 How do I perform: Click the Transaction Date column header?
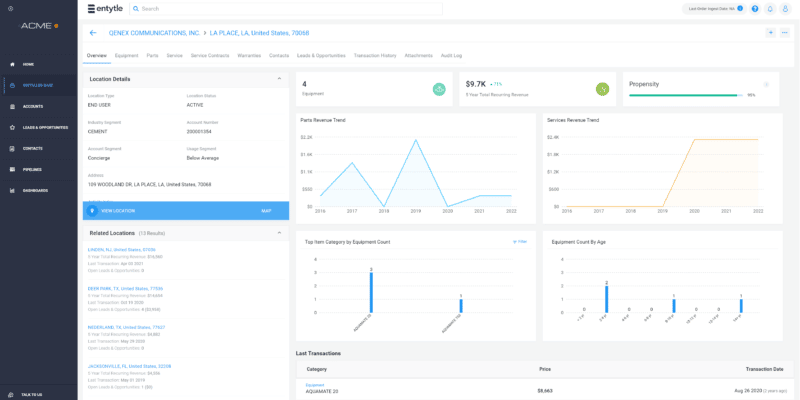(765, 369)
